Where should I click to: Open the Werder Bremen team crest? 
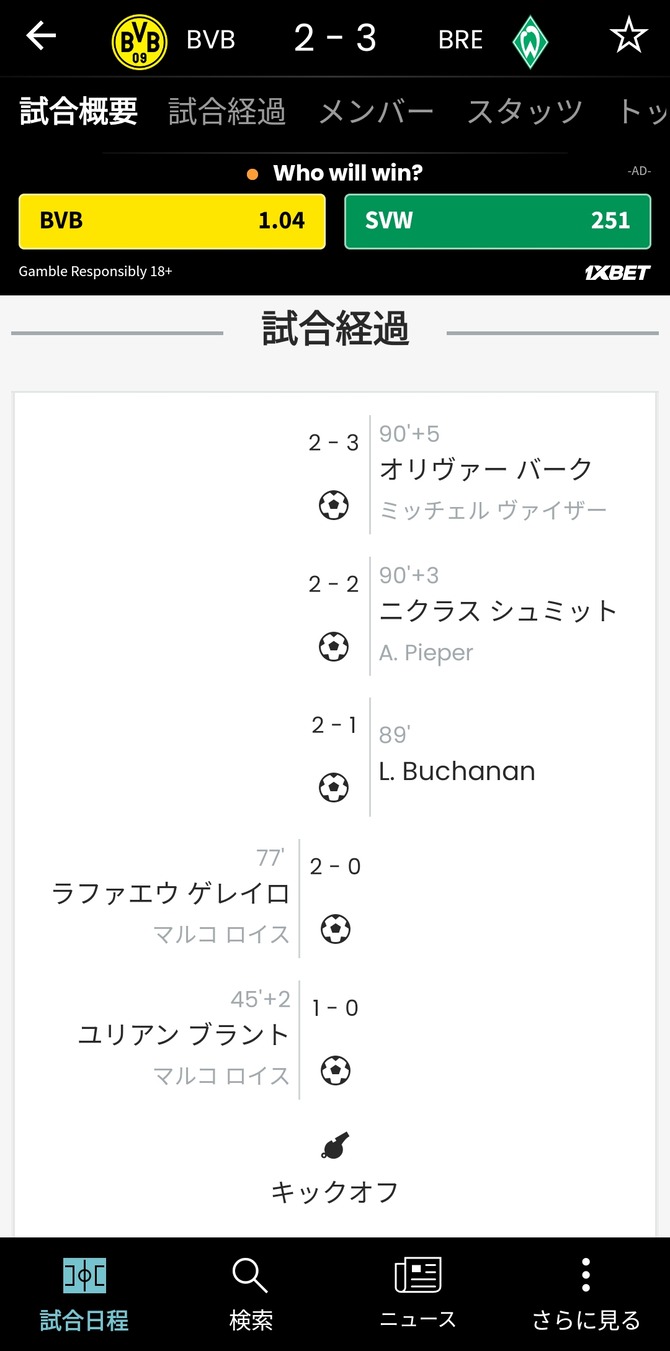pyautogui.click(x=530, y=41)
